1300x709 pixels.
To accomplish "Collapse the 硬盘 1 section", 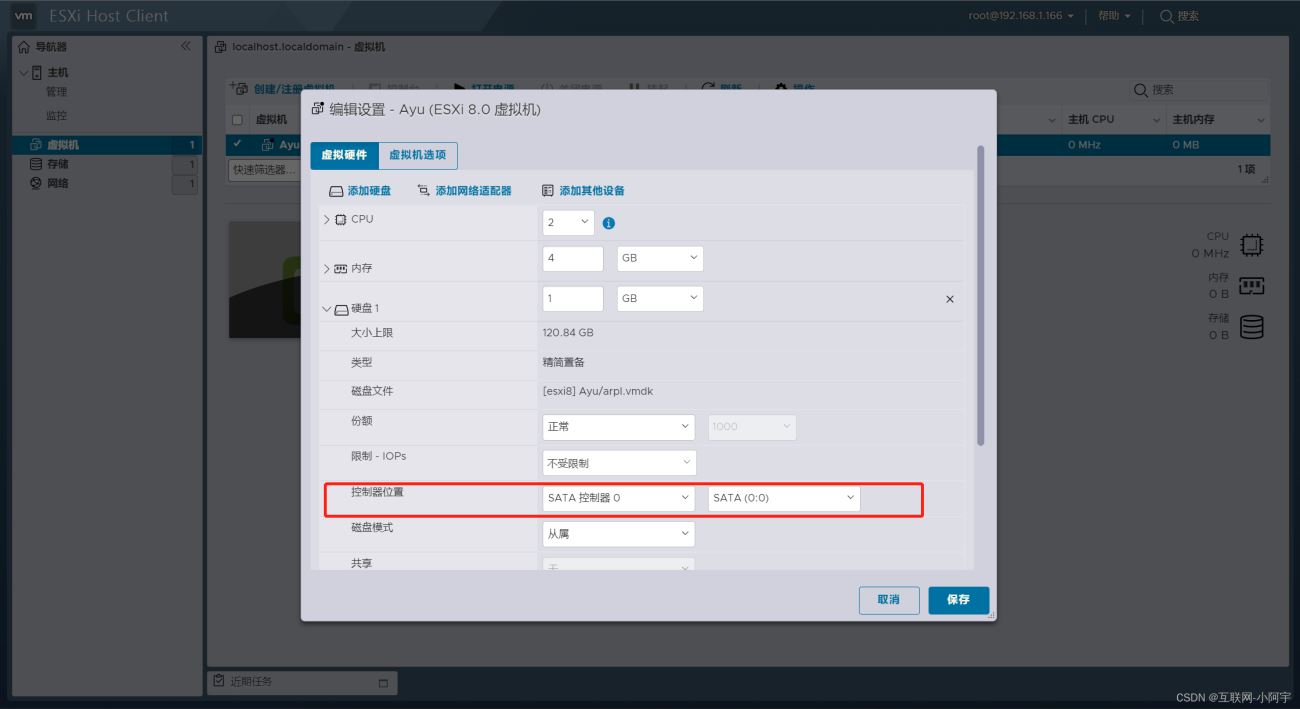I will [x=327, y=309].
